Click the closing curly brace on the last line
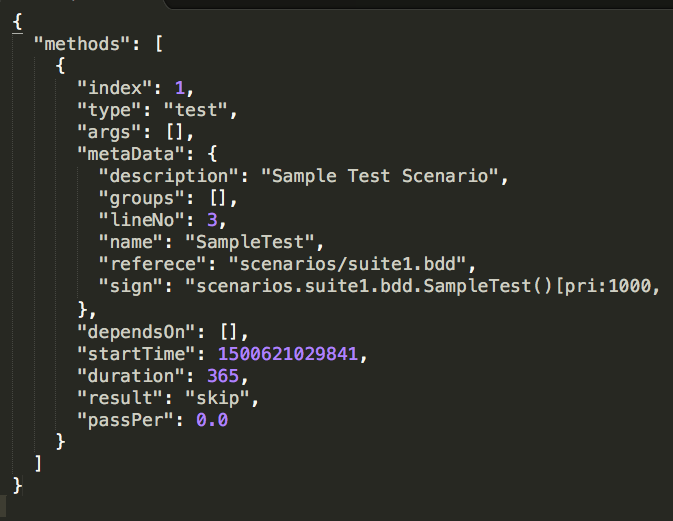The image size is (673, 521). (x=17, y=485)
